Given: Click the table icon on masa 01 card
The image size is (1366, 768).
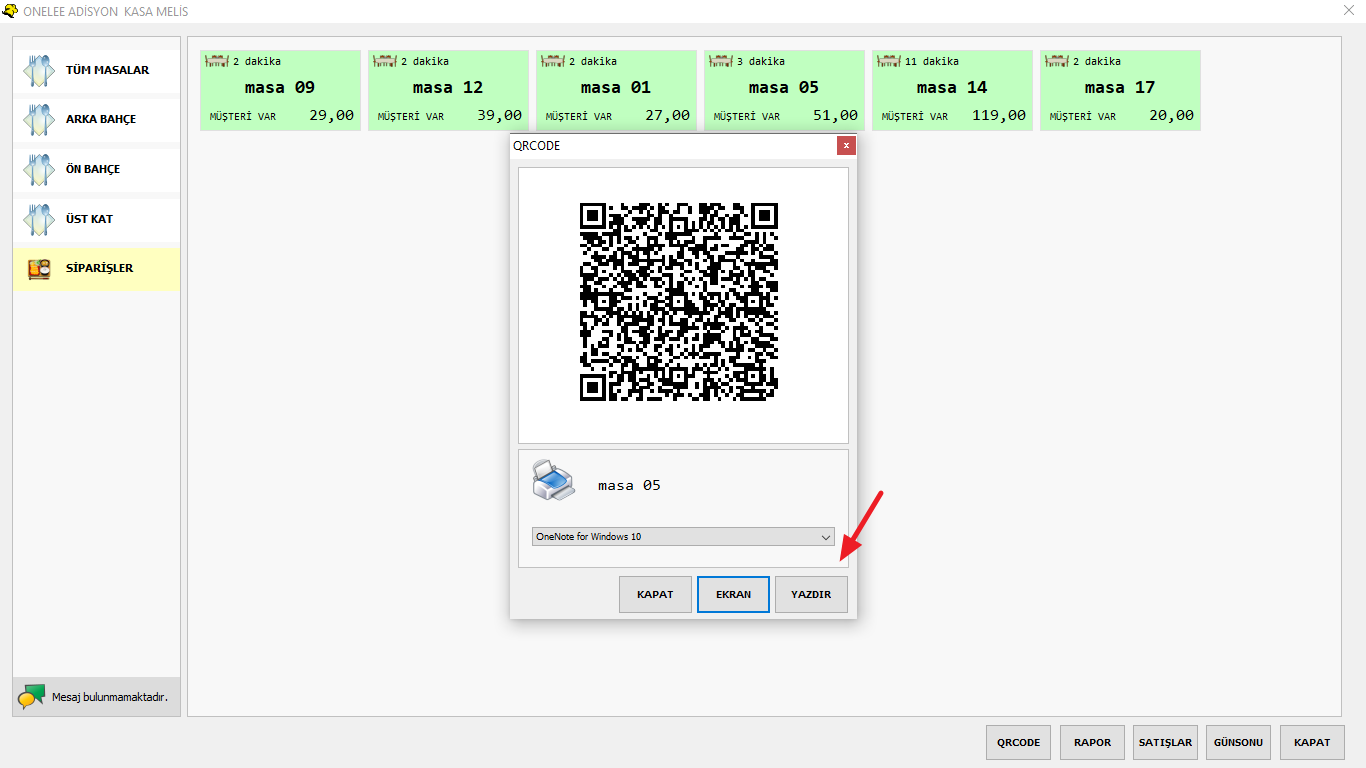Looking at the screenshot, I should click(x=554, y=62).
